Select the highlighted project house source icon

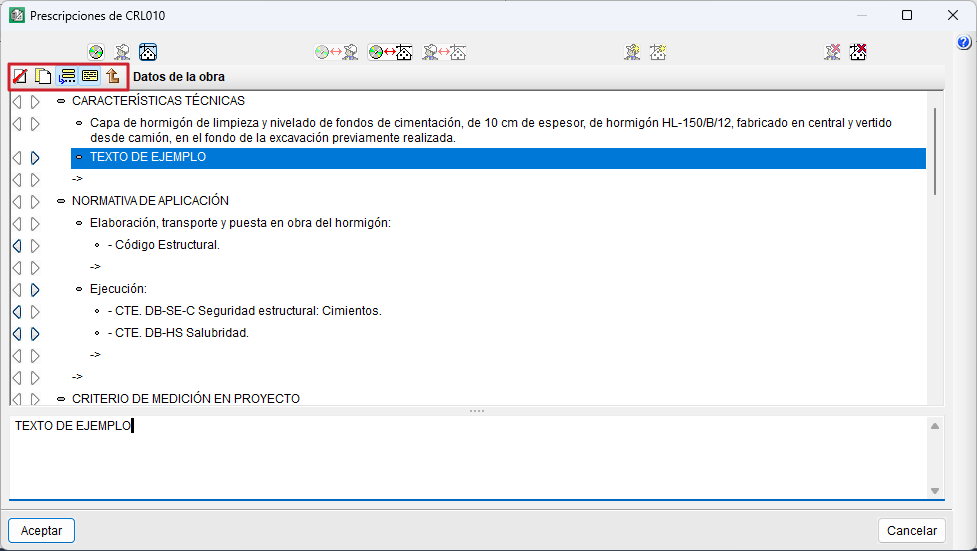point(148,52)
